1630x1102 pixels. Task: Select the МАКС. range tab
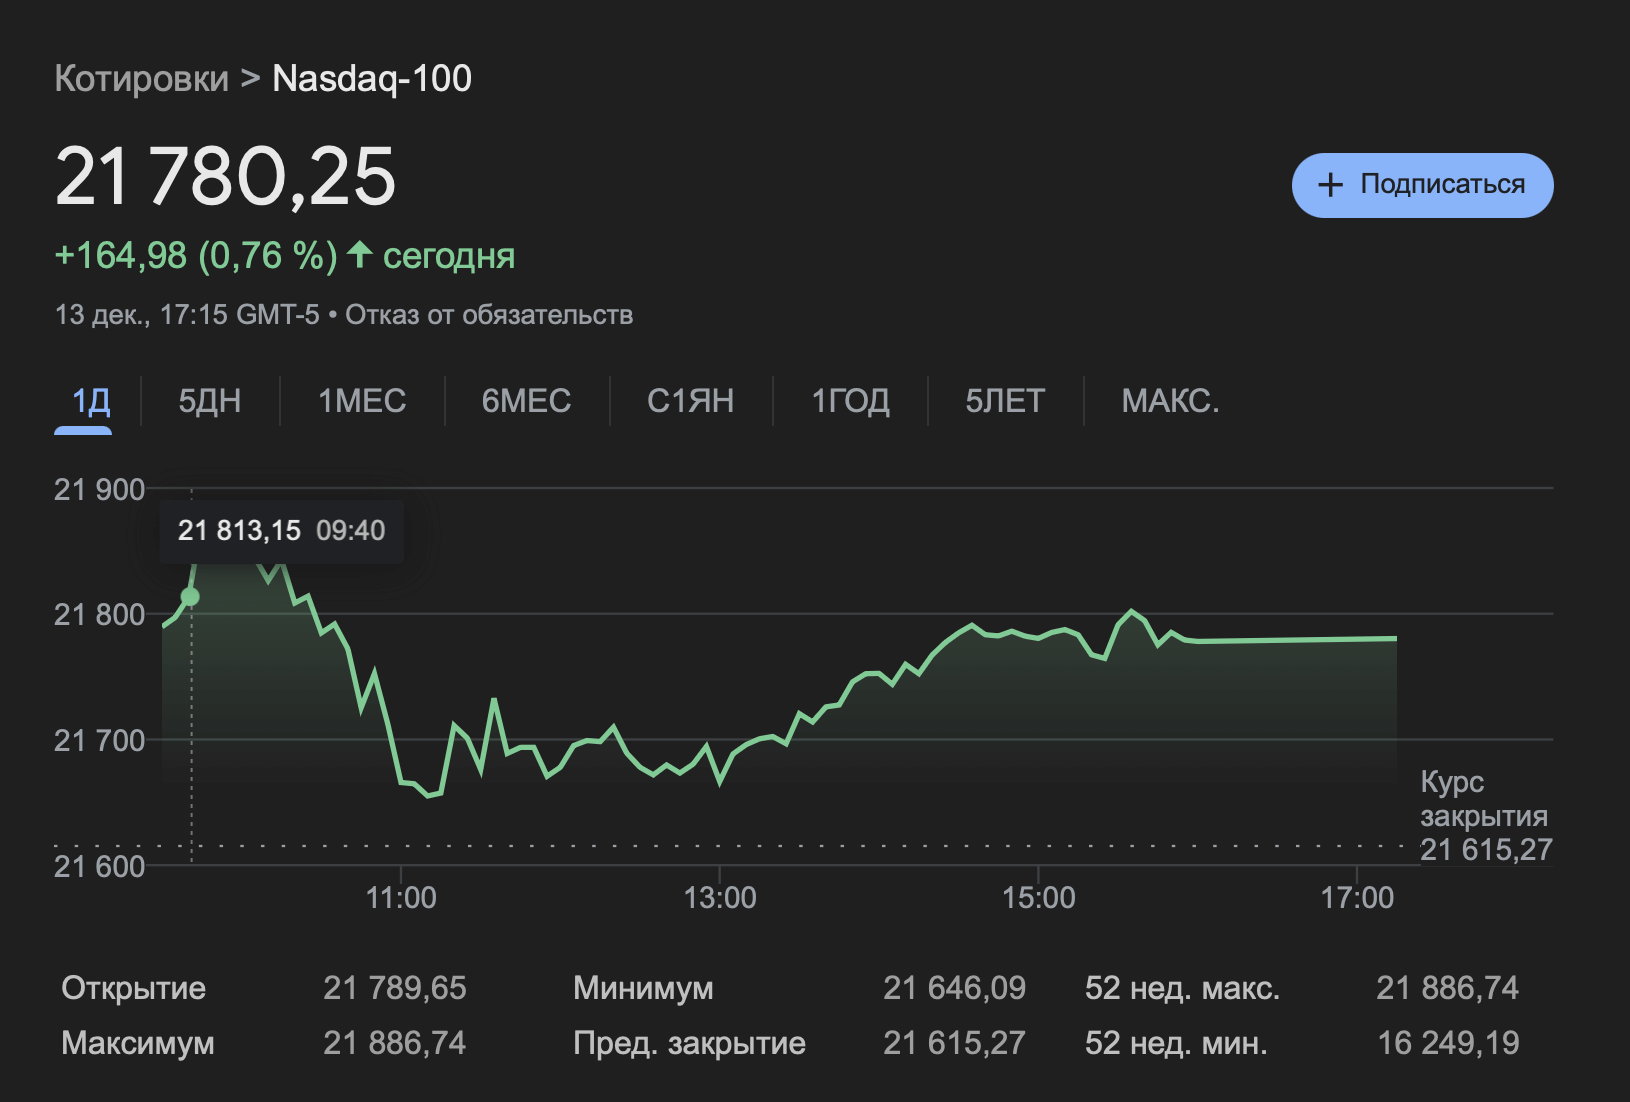(x=1170, y=401)
